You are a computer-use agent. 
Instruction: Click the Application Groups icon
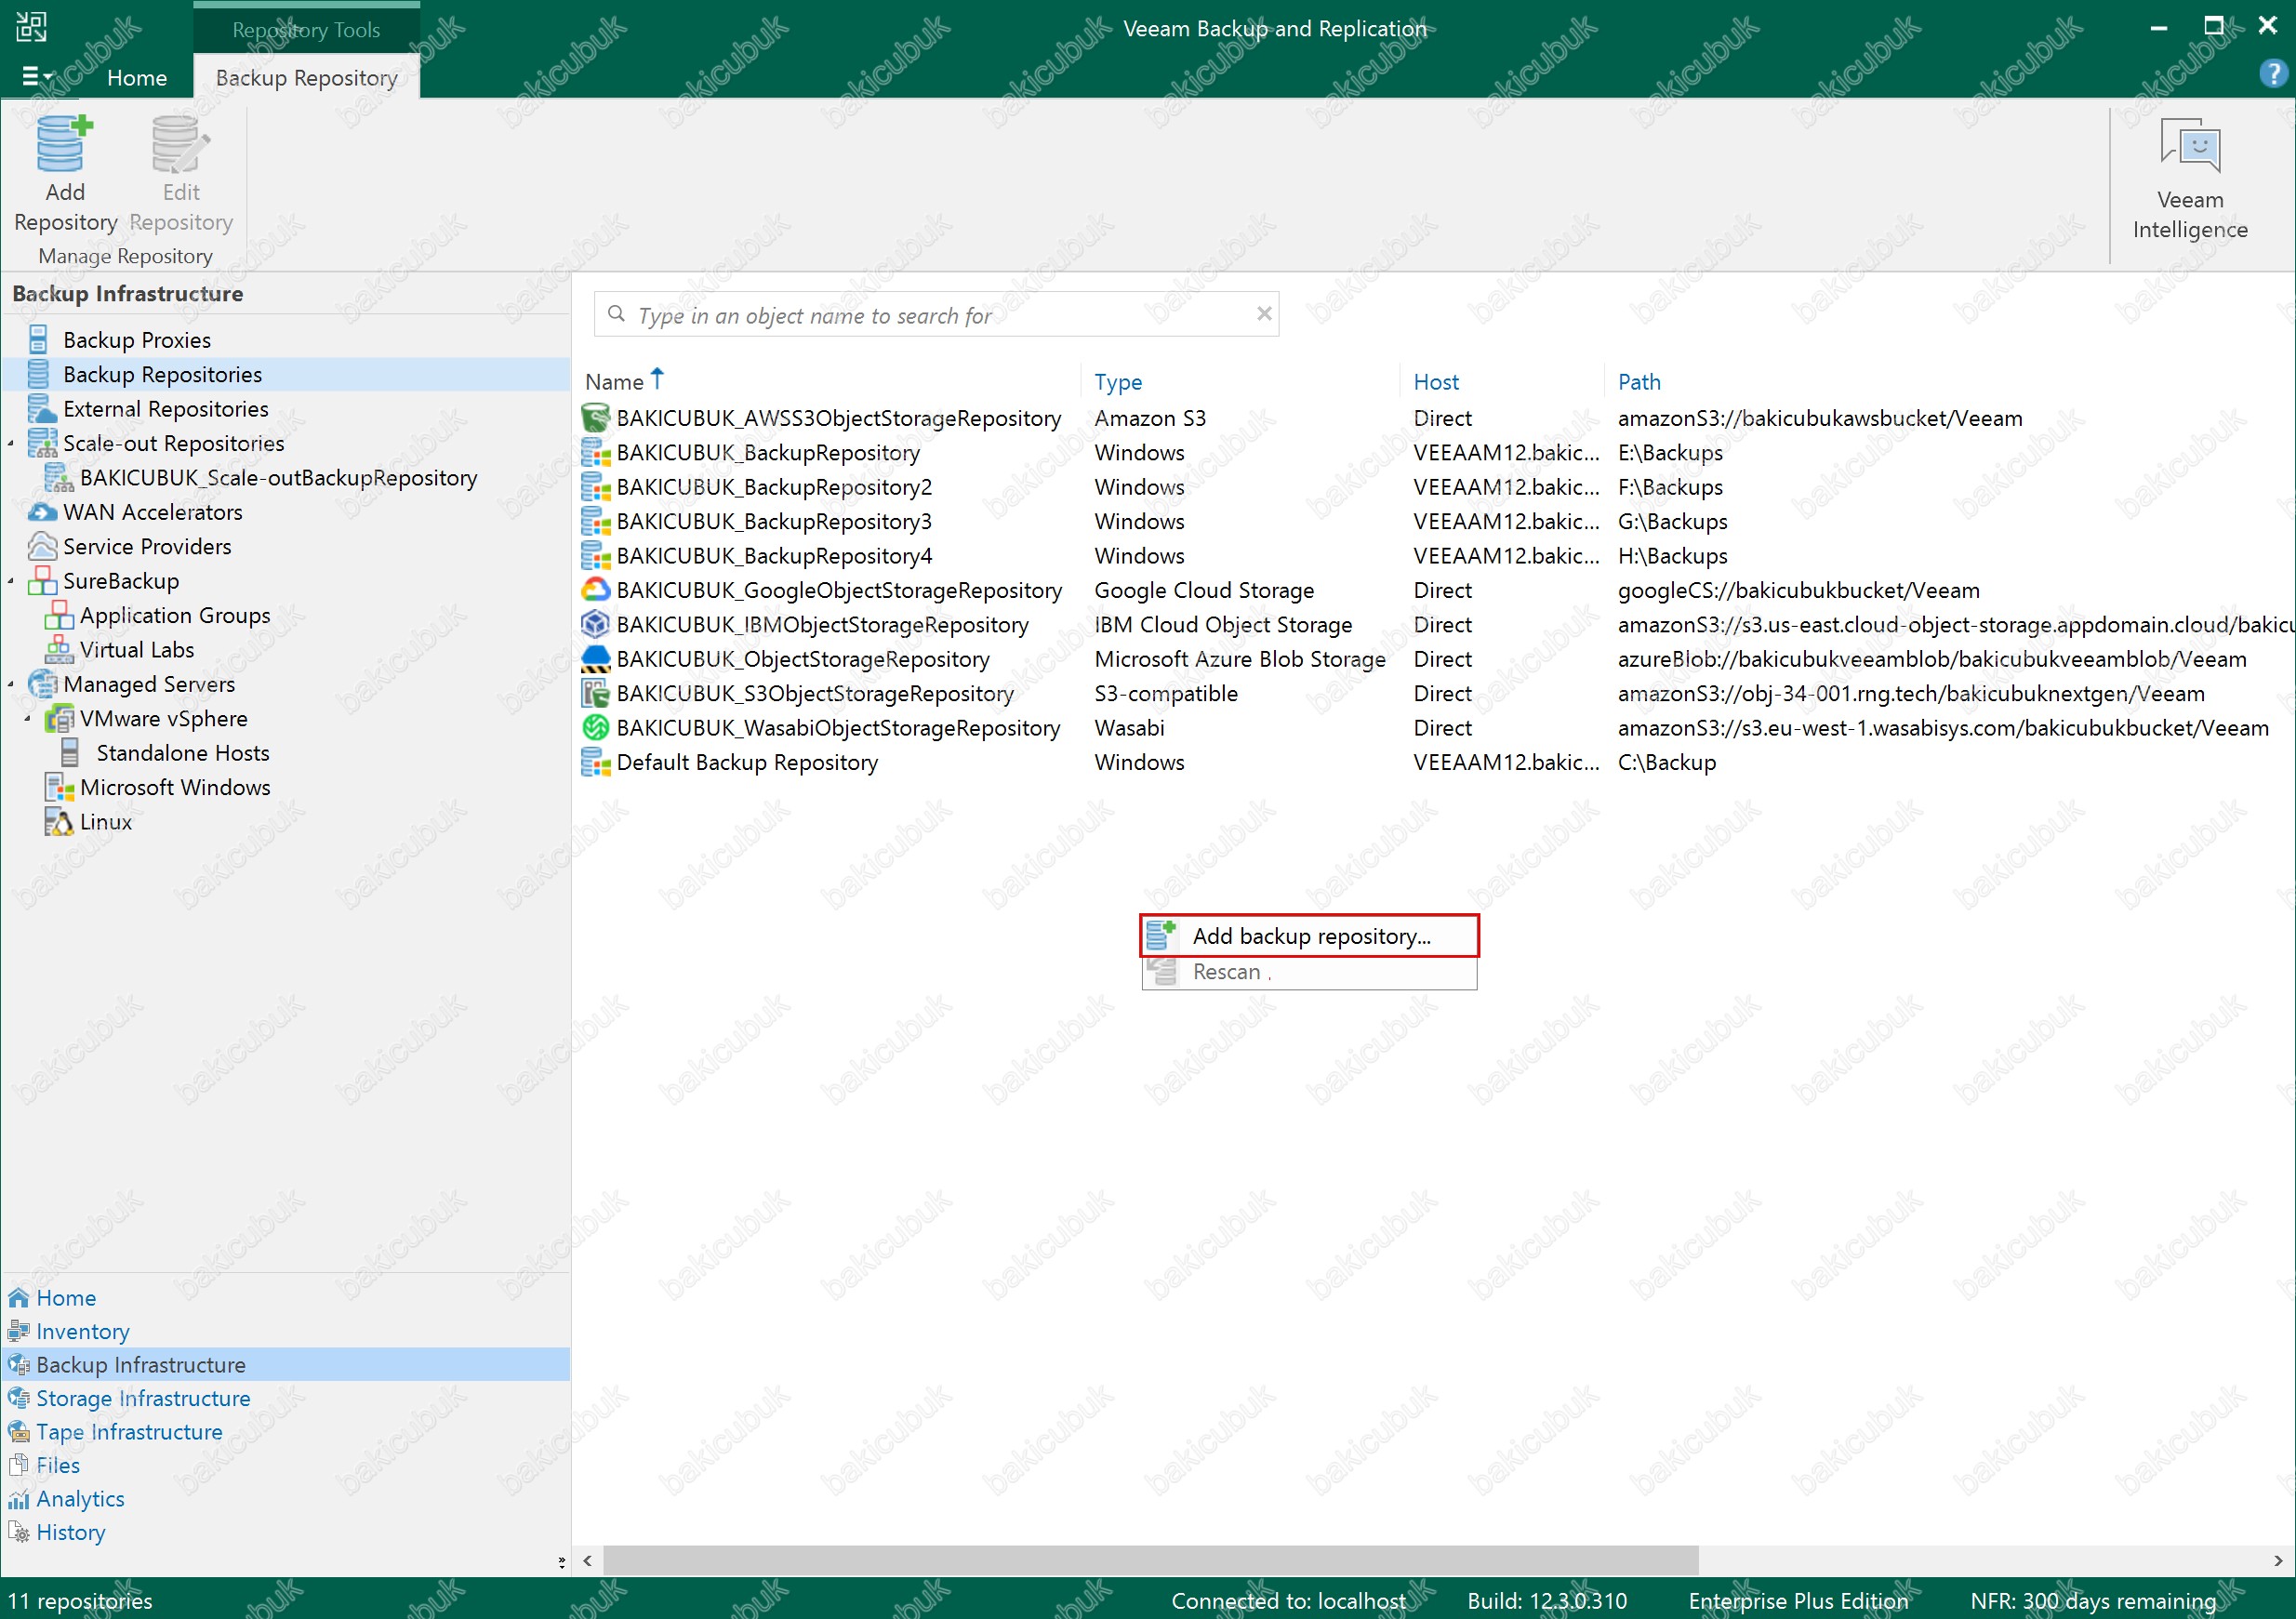pos(59,615)
